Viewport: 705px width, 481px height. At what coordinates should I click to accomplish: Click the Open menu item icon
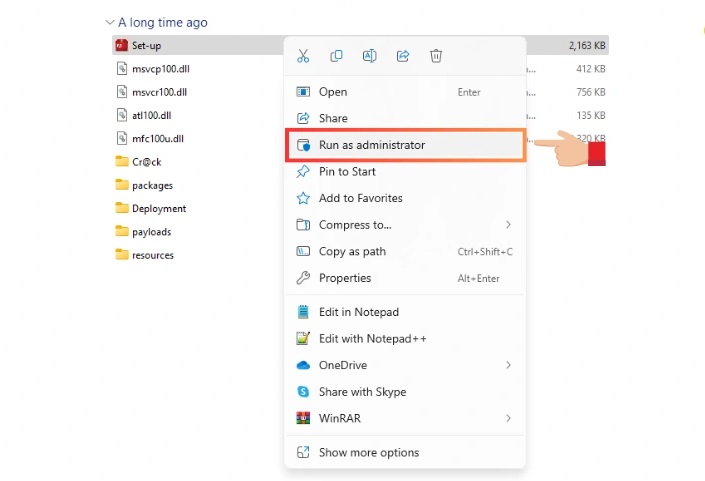303,92
